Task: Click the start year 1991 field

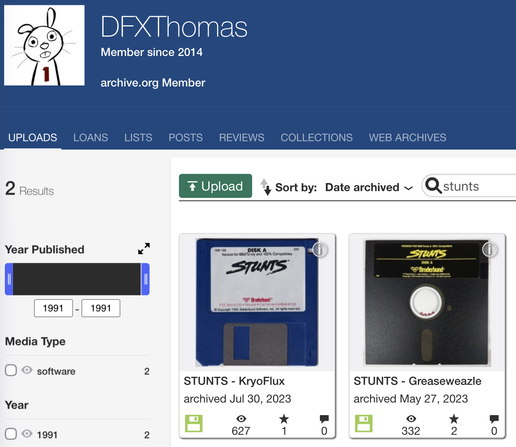Action: (53, 308)
